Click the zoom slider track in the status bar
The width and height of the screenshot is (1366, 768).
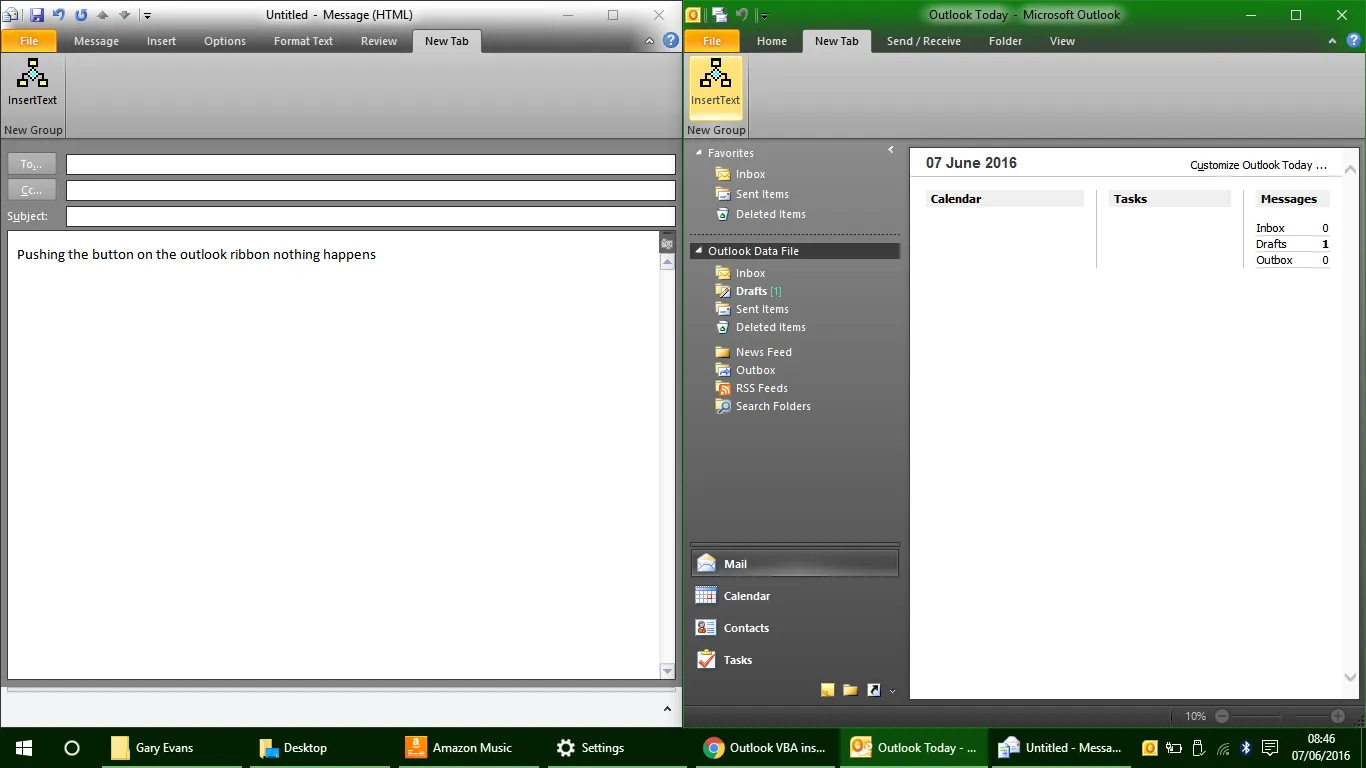pyautogui.click(x=1280, y=716)
